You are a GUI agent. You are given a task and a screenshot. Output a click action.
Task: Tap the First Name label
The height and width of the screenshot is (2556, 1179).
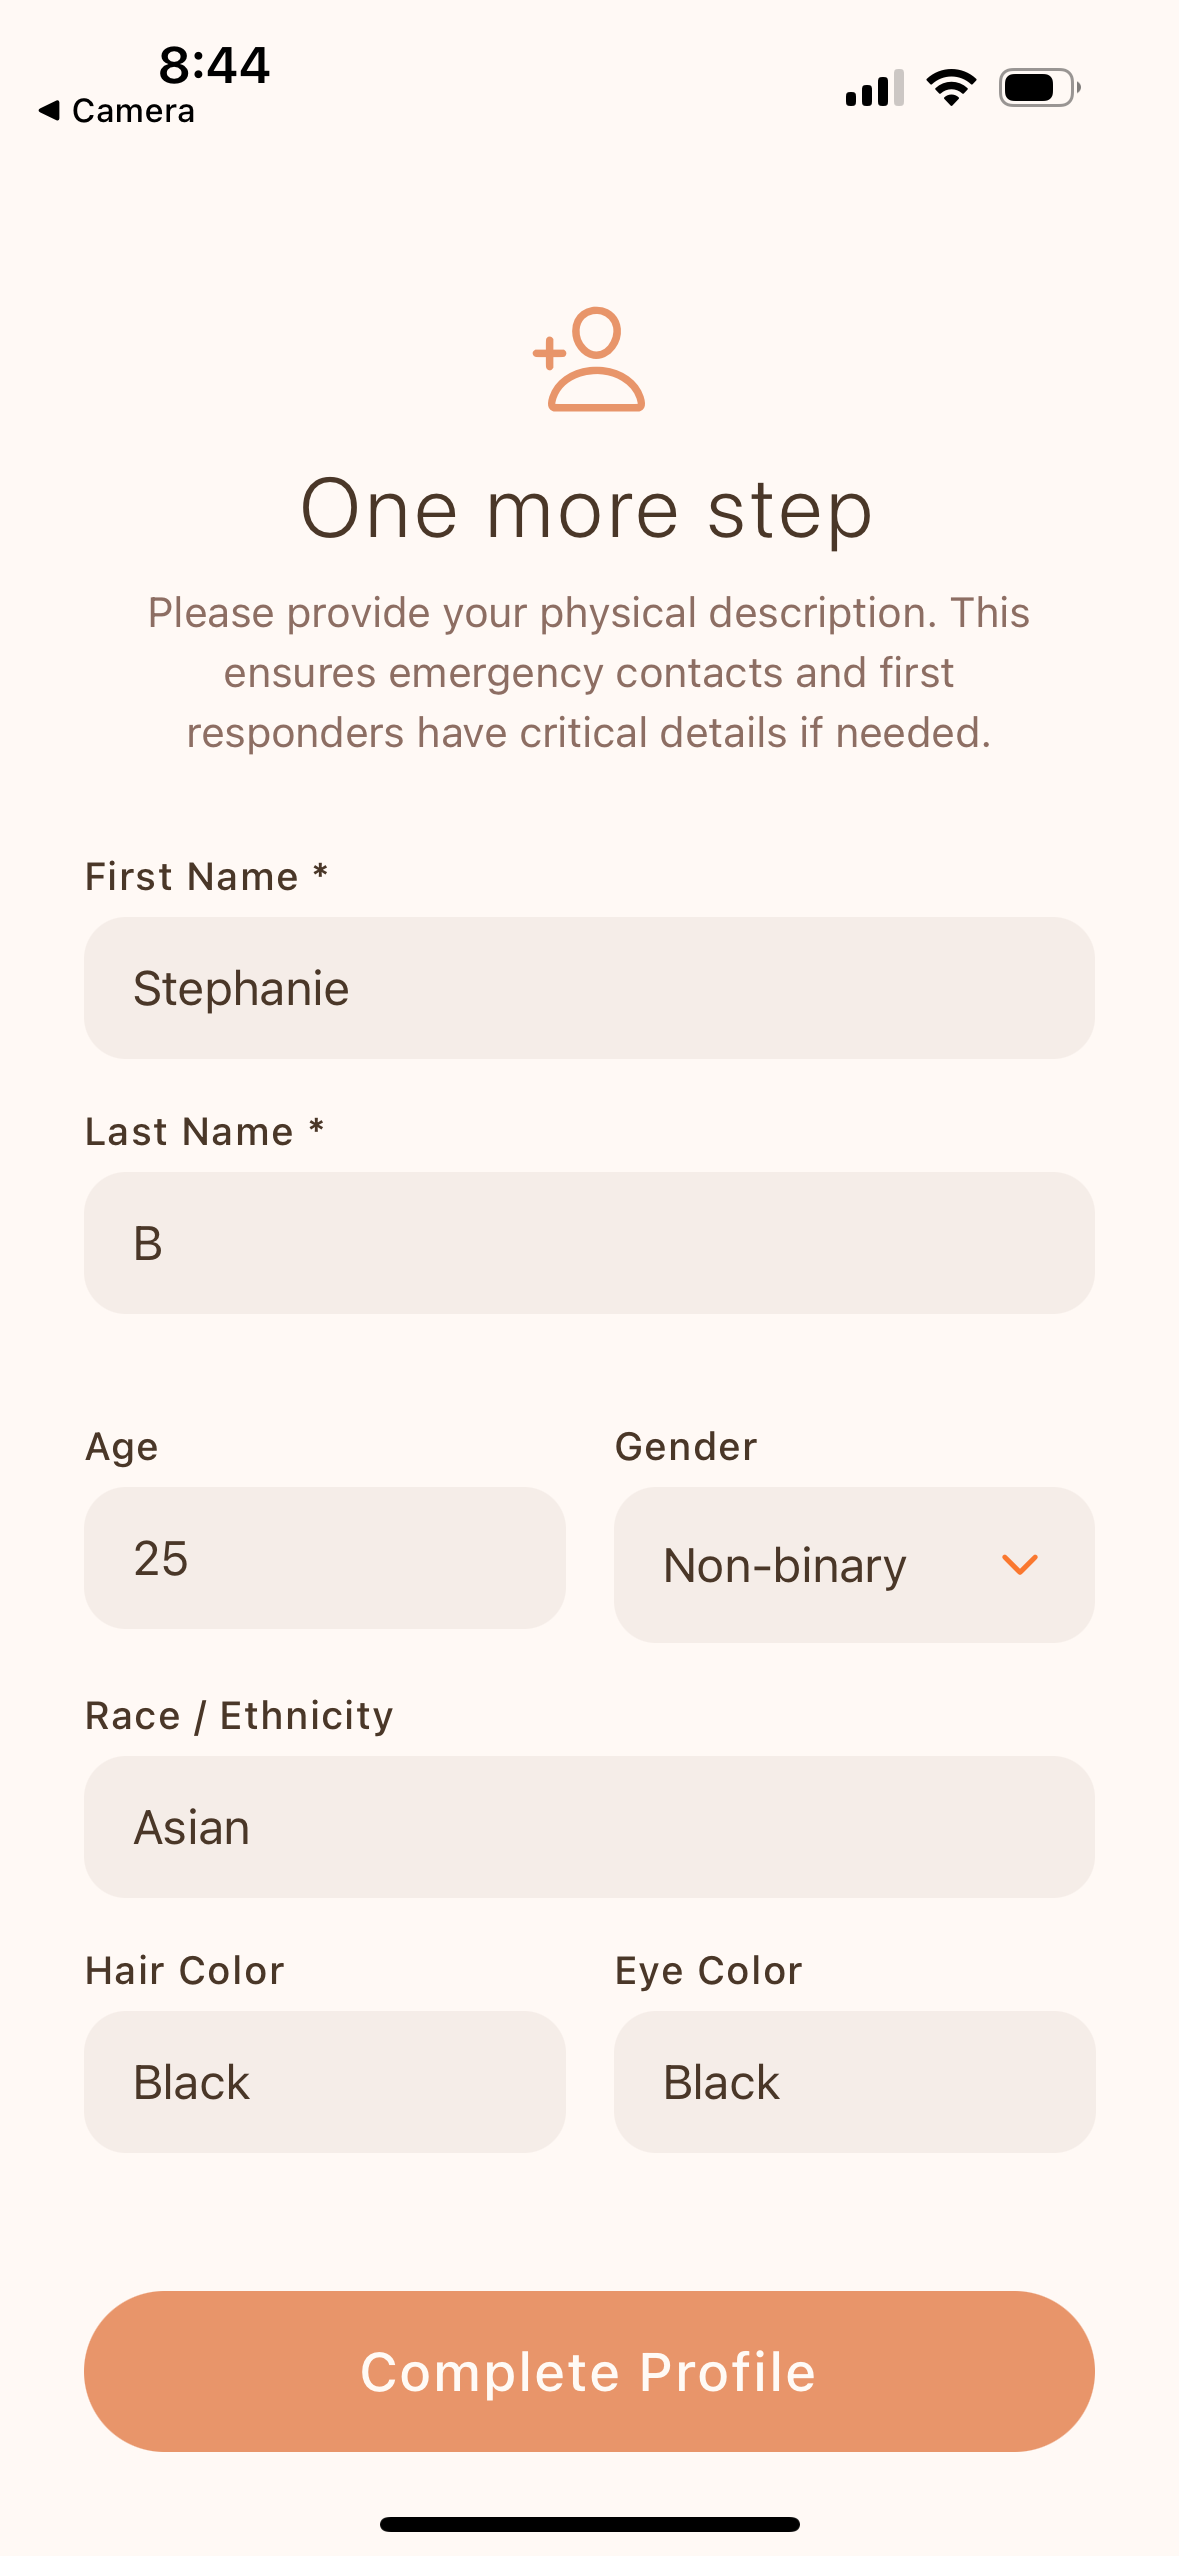[192, 877]
